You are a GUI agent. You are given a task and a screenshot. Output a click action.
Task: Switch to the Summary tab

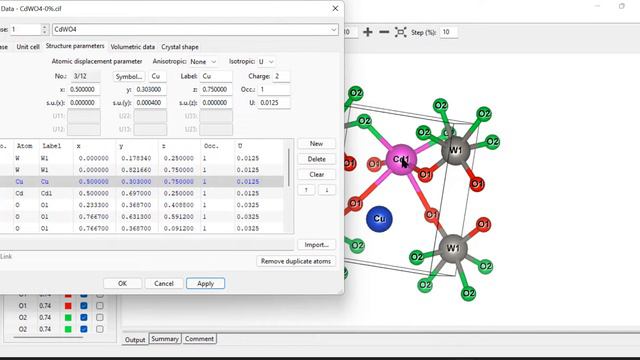pos(165,339)
